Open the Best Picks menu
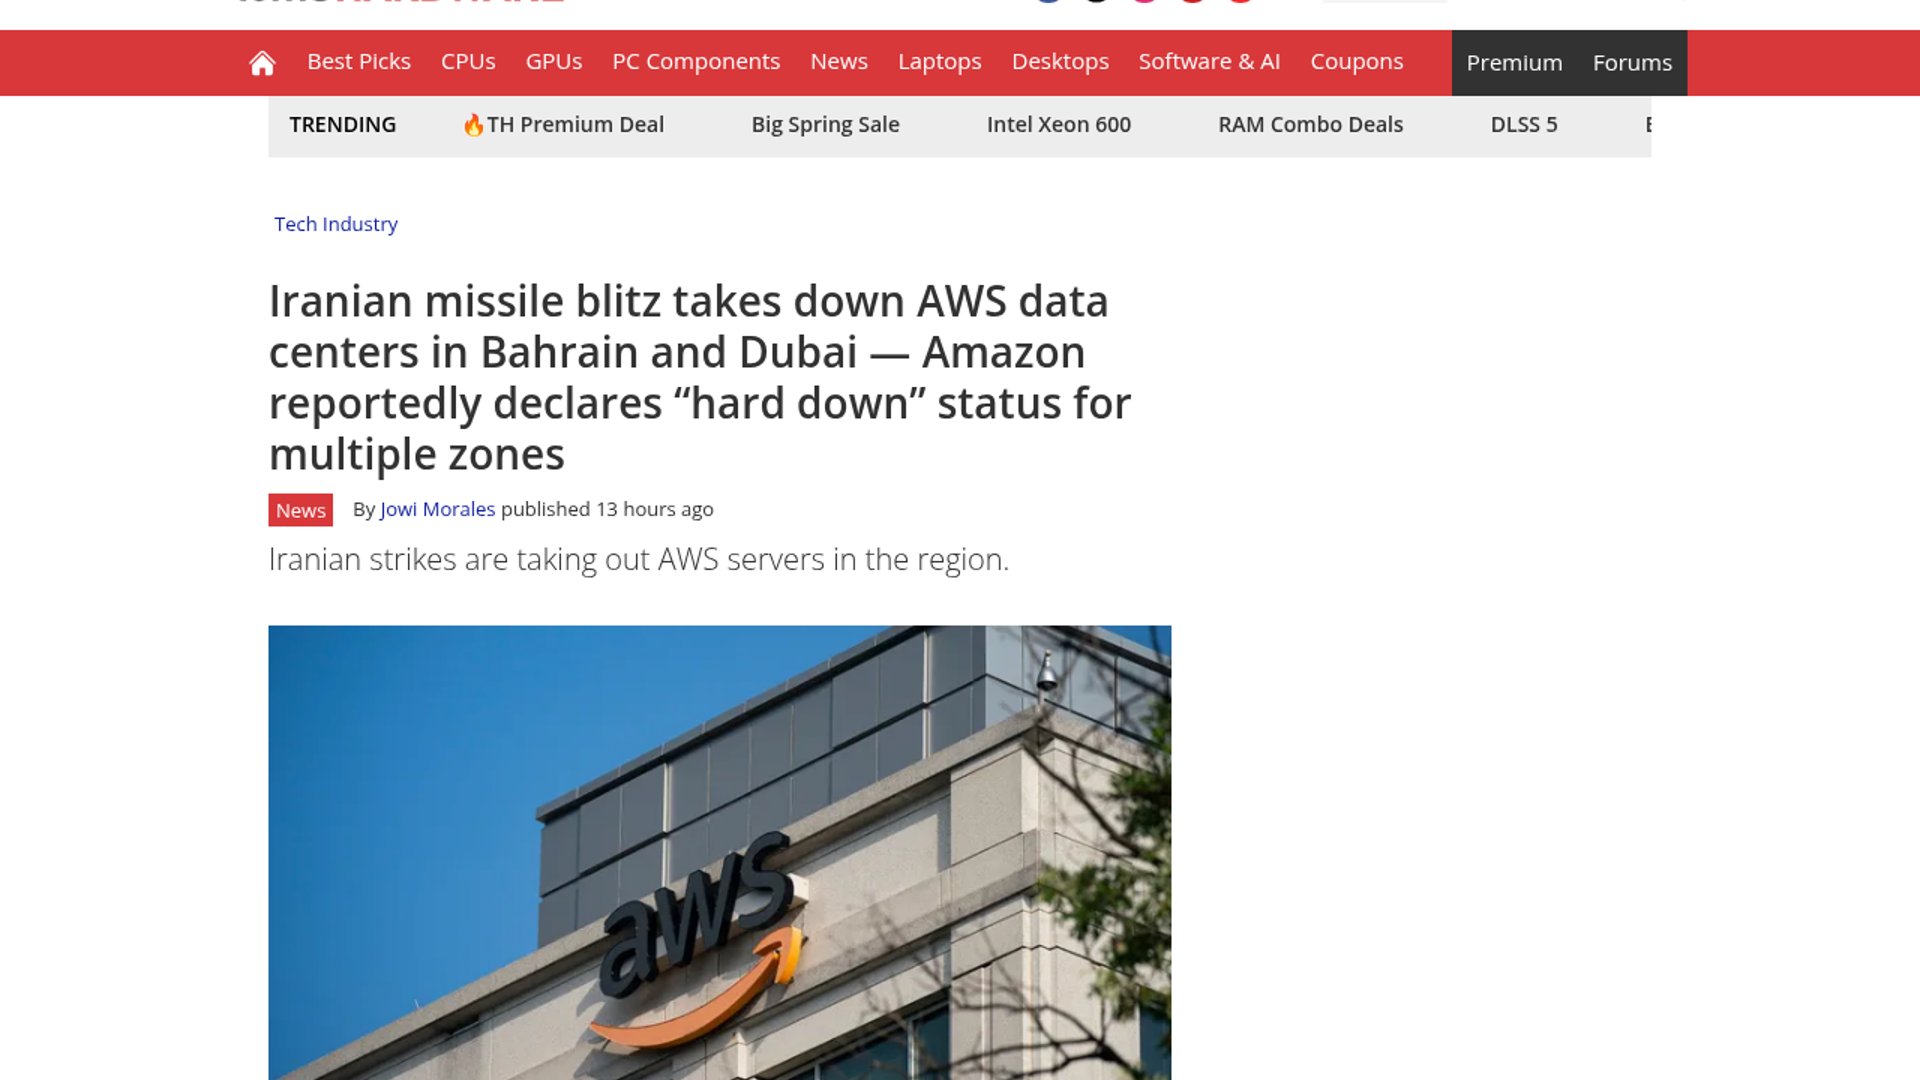 [x=359, y=62]
